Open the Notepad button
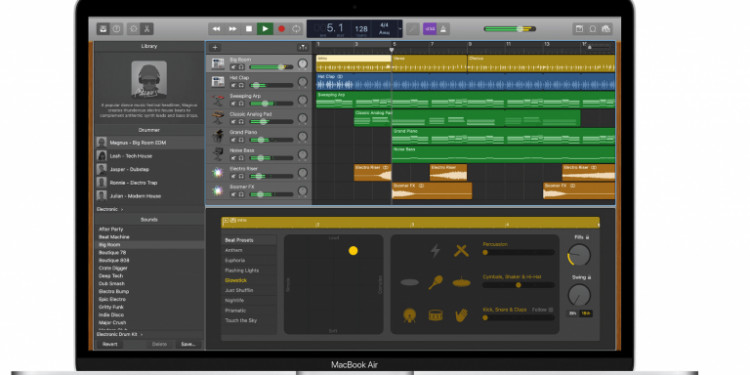Image resolution: width=750 pixels, height=375 pixels. [x=579, y=29]
